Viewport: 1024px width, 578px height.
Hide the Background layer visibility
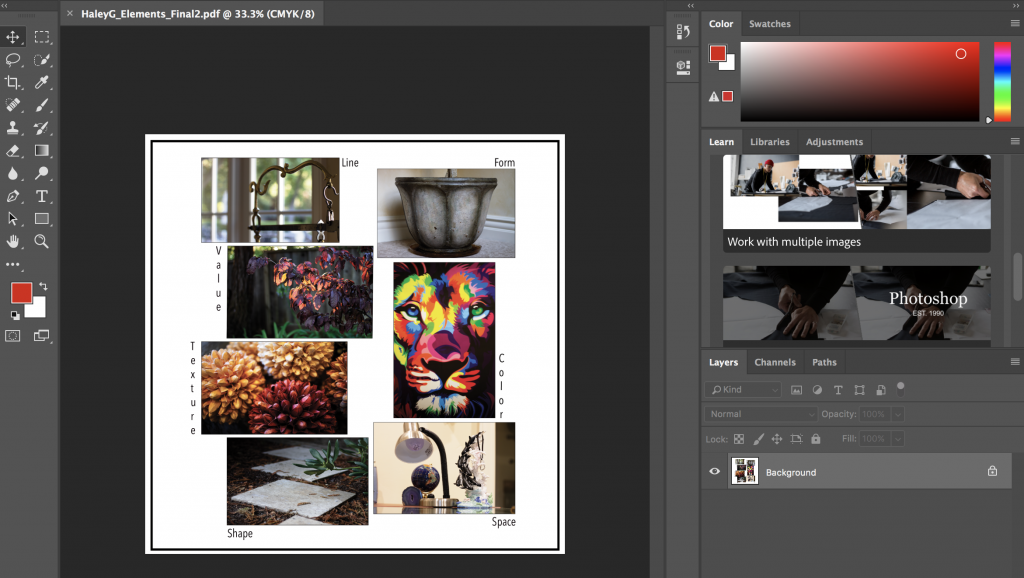[714, 471]
